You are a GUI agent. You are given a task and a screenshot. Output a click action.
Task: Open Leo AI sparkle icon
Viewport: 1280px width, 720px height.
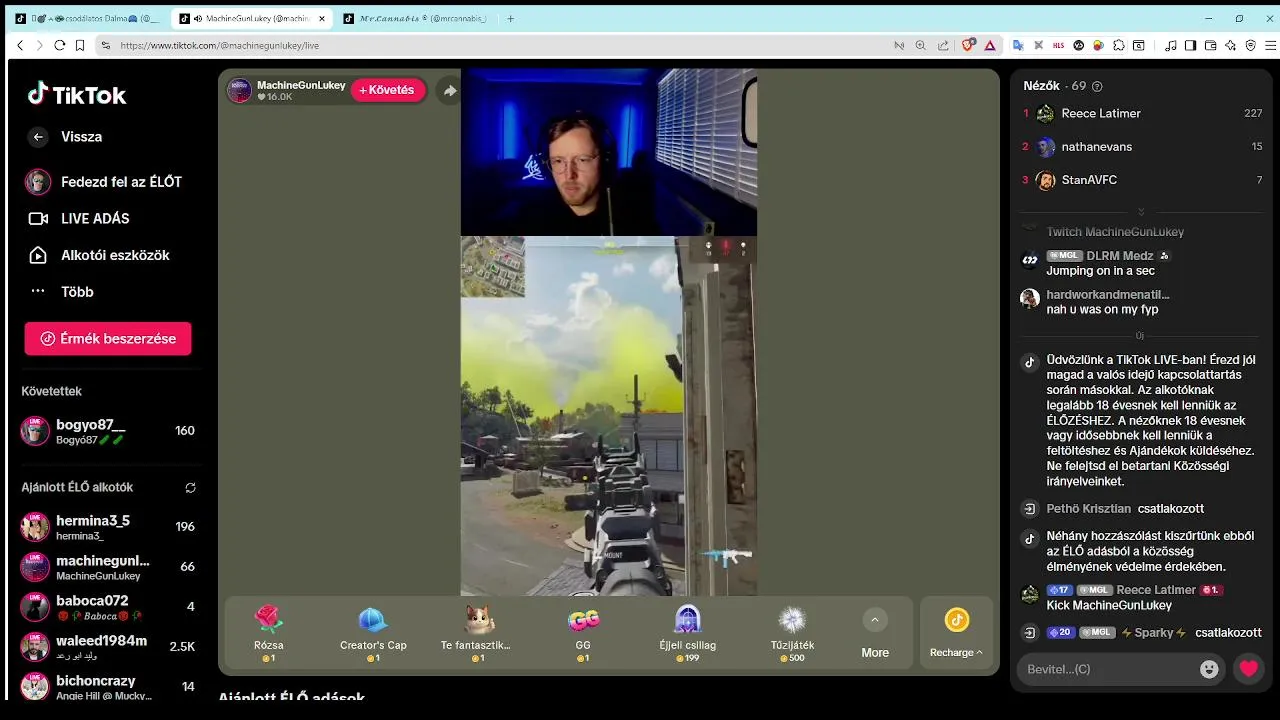1230,46
